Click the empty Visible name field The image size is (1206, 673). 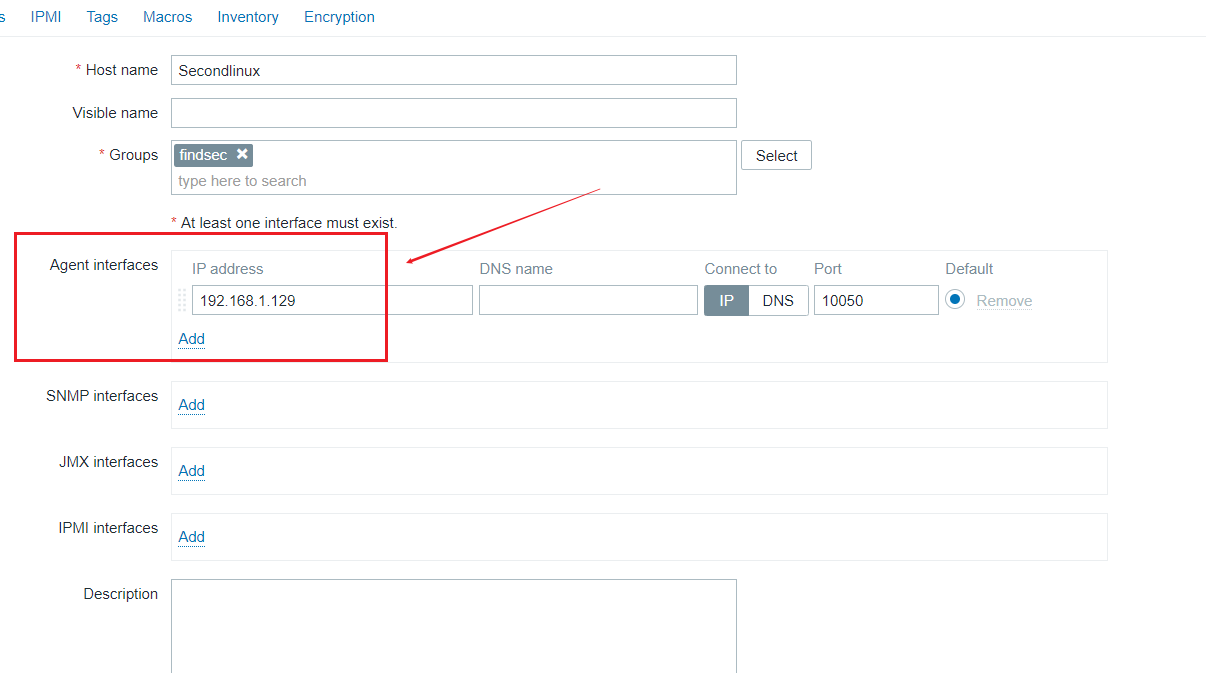454,112
